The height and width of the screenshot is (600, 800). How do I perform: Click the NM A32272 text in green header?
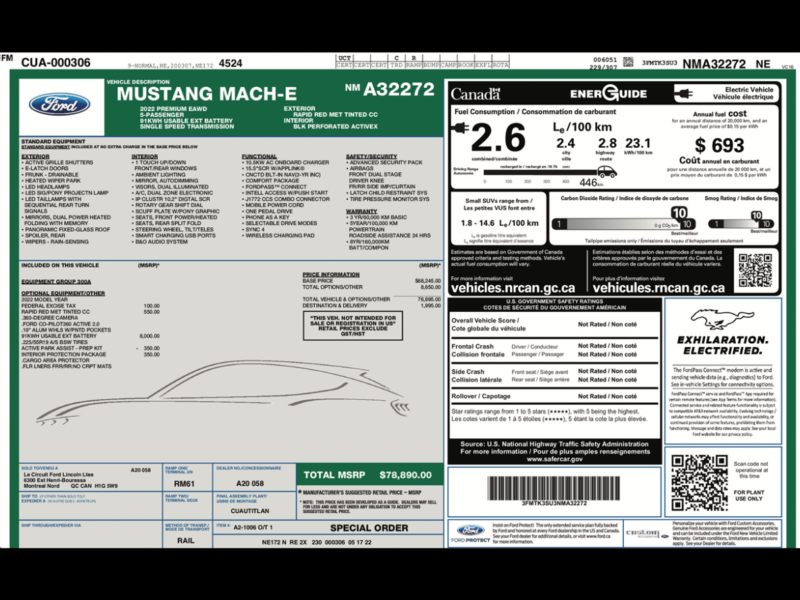tap(389, 89)
